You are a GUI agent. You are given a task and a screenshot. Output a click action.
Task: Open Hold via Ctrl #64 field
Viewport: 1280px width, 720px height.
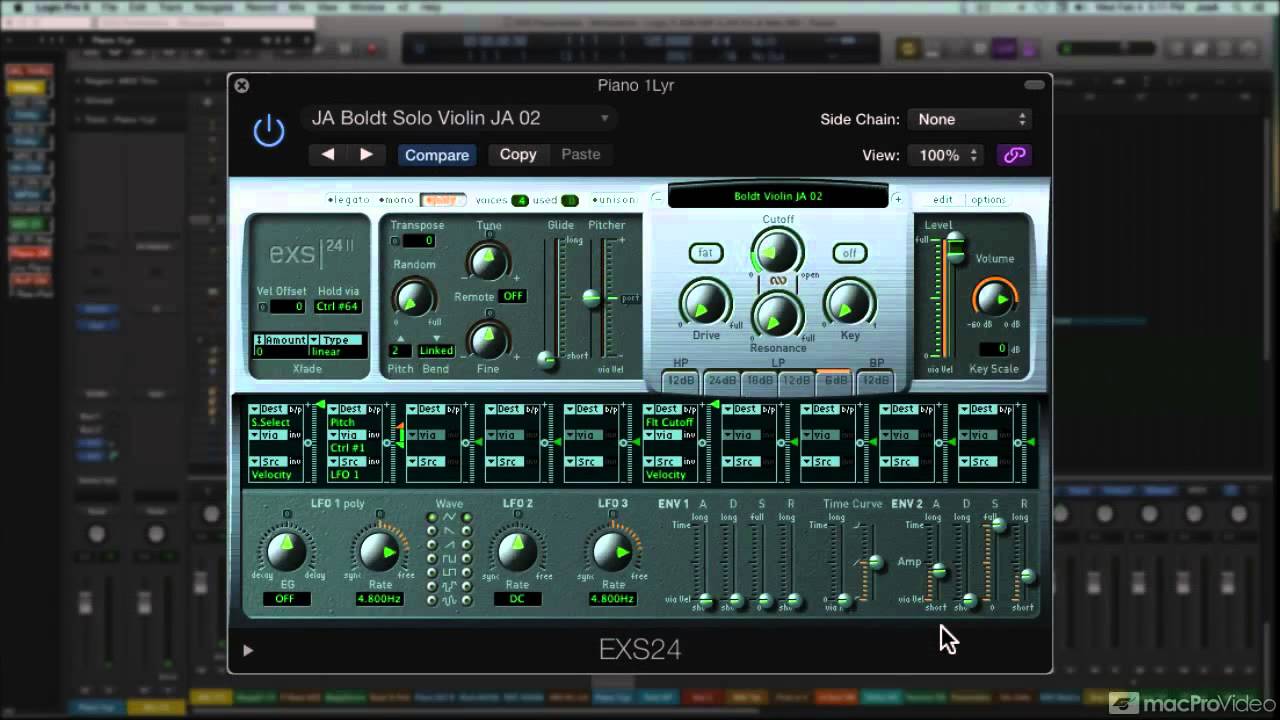338,307
